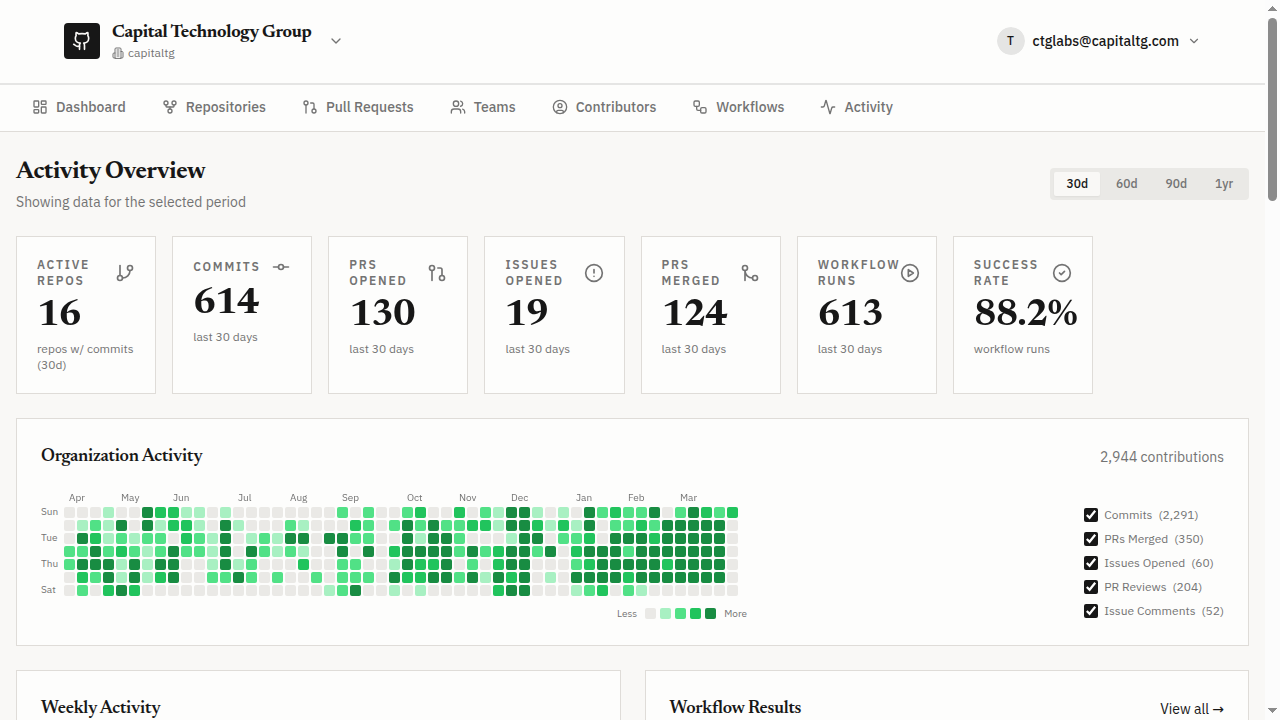The image size is (1280, 720).
Task: Click the Dashboard grid icon in navigation
Action: (40, 107)
